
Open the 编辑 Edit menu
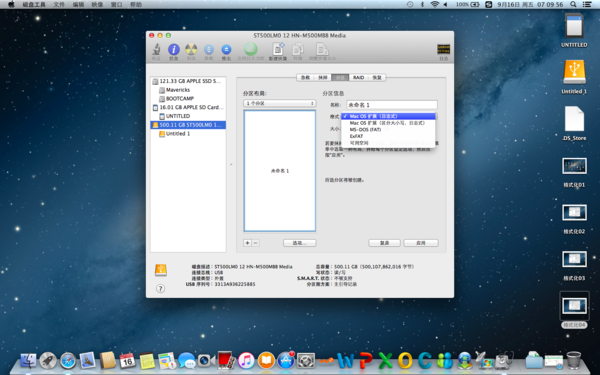tap(78, 5)
